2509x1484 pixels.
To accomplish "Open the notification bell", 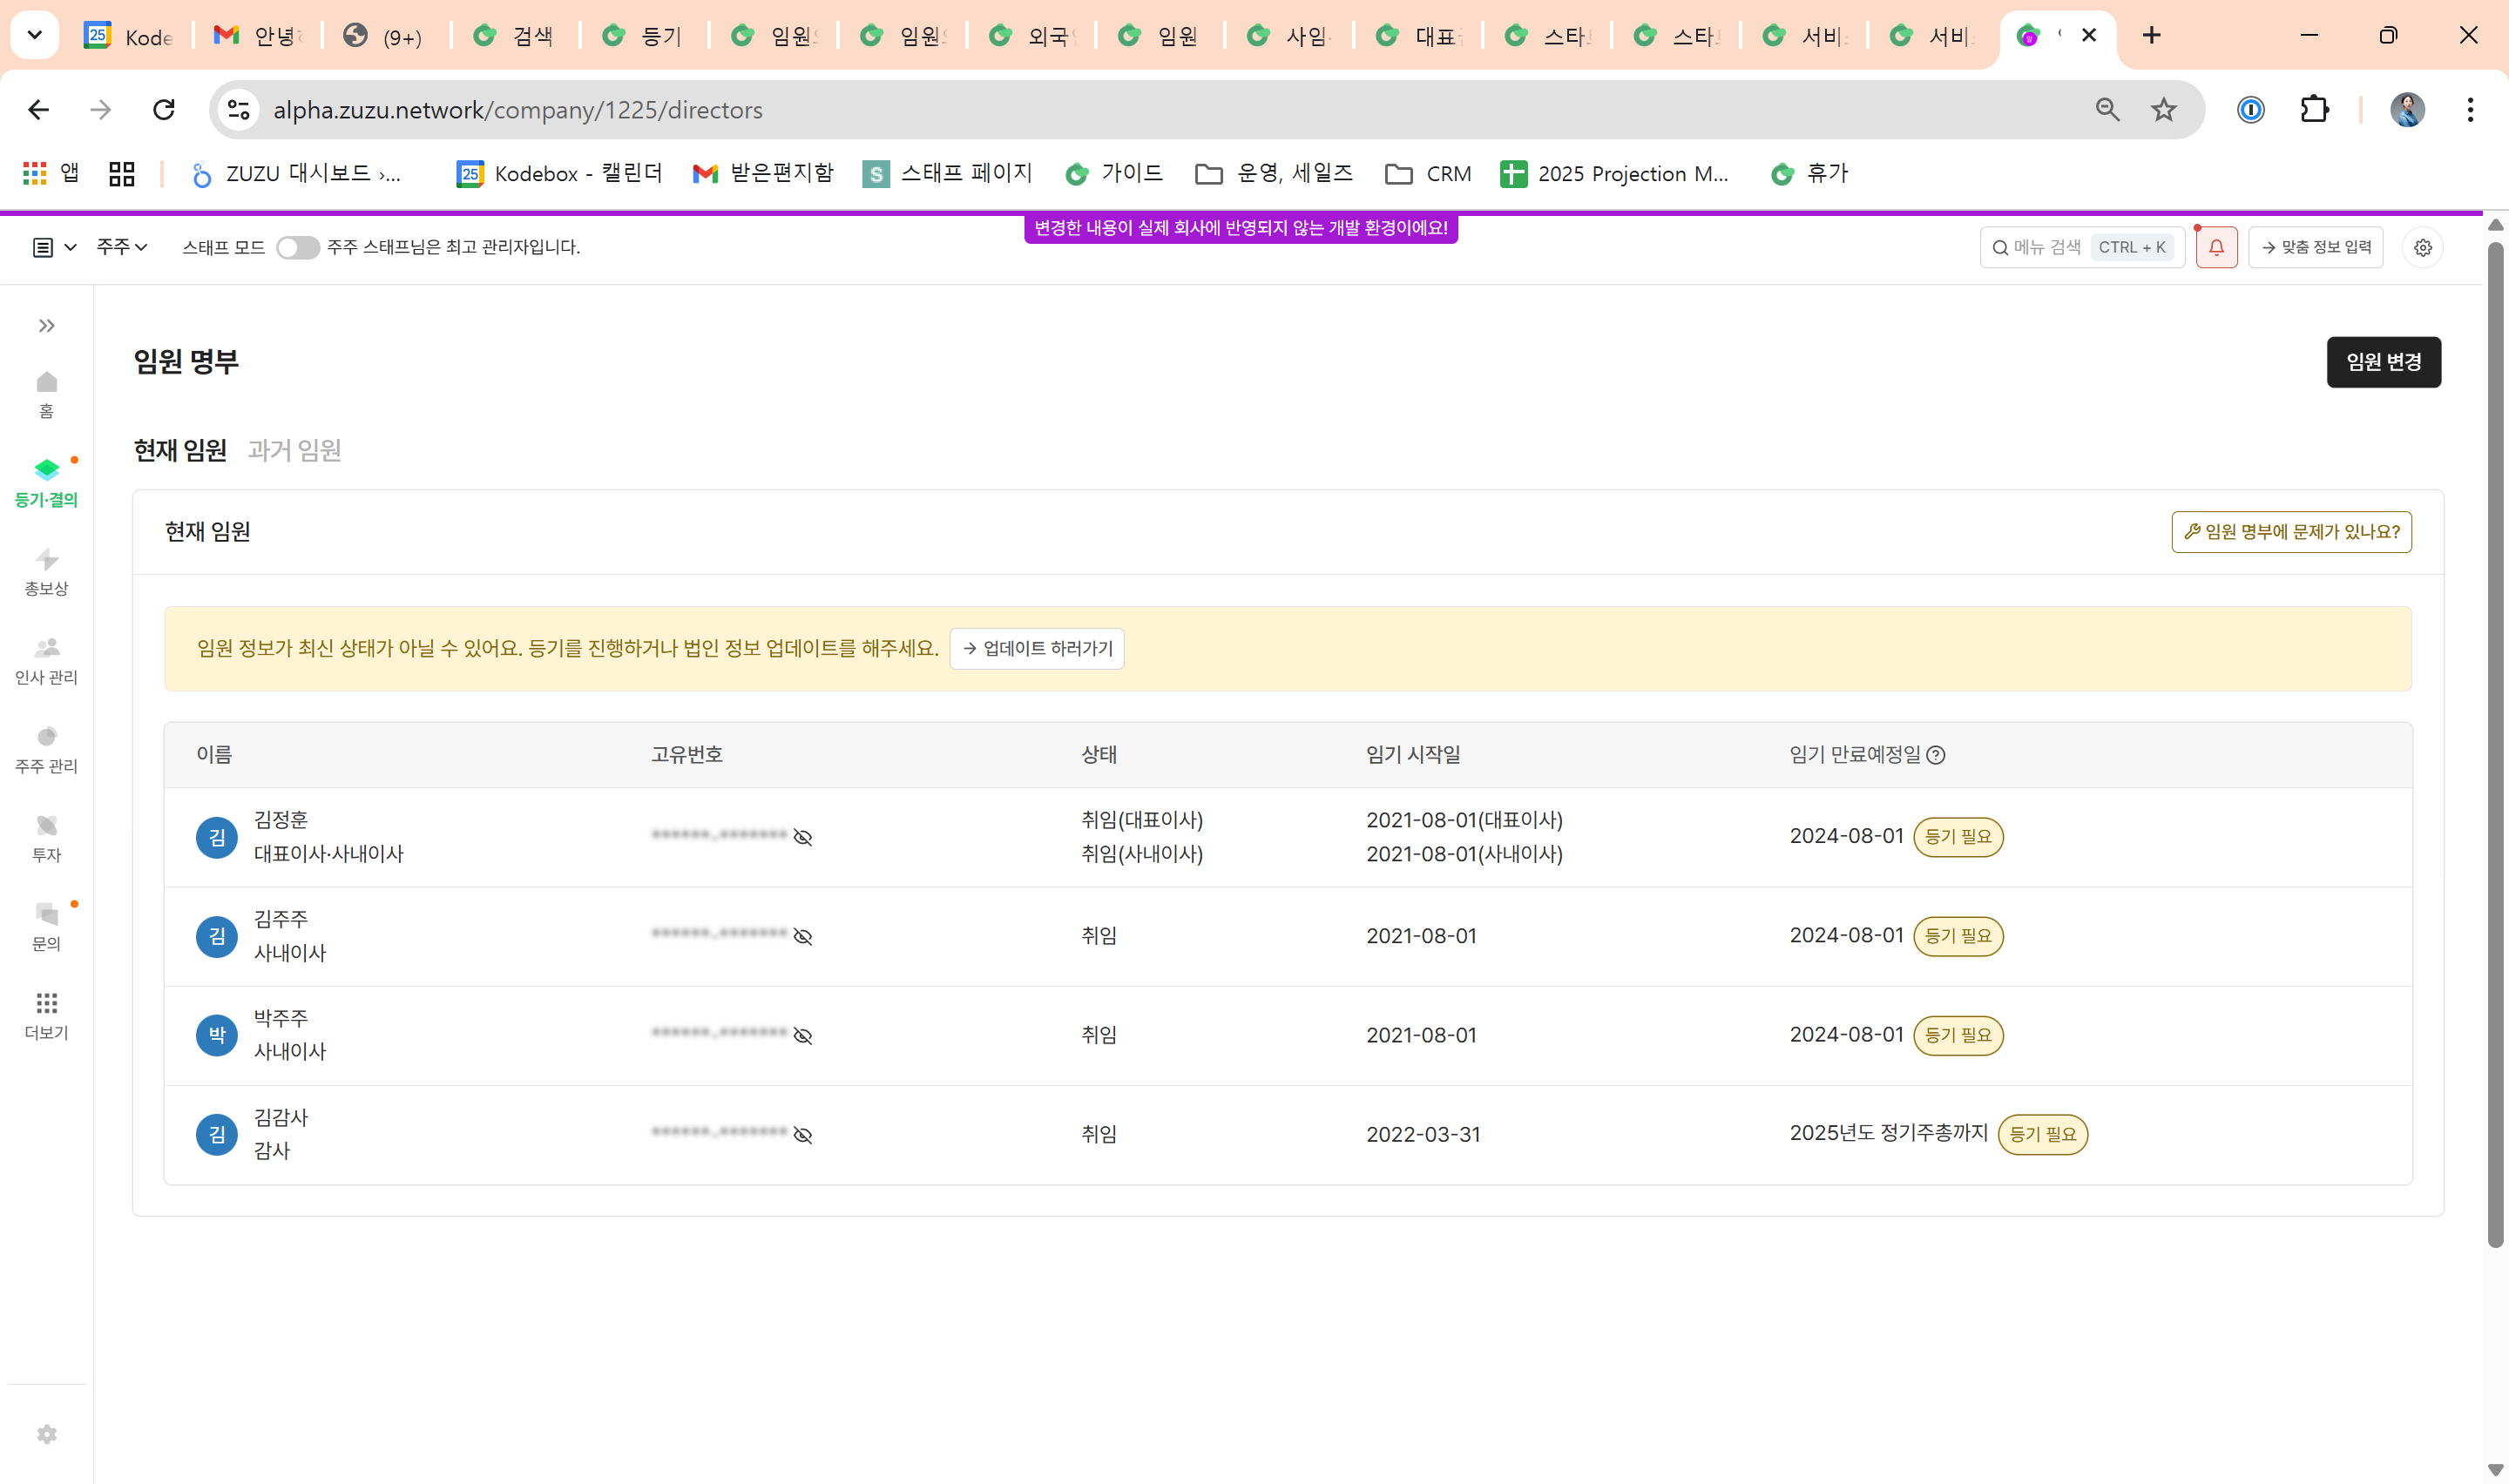I will click(2216, 247).
